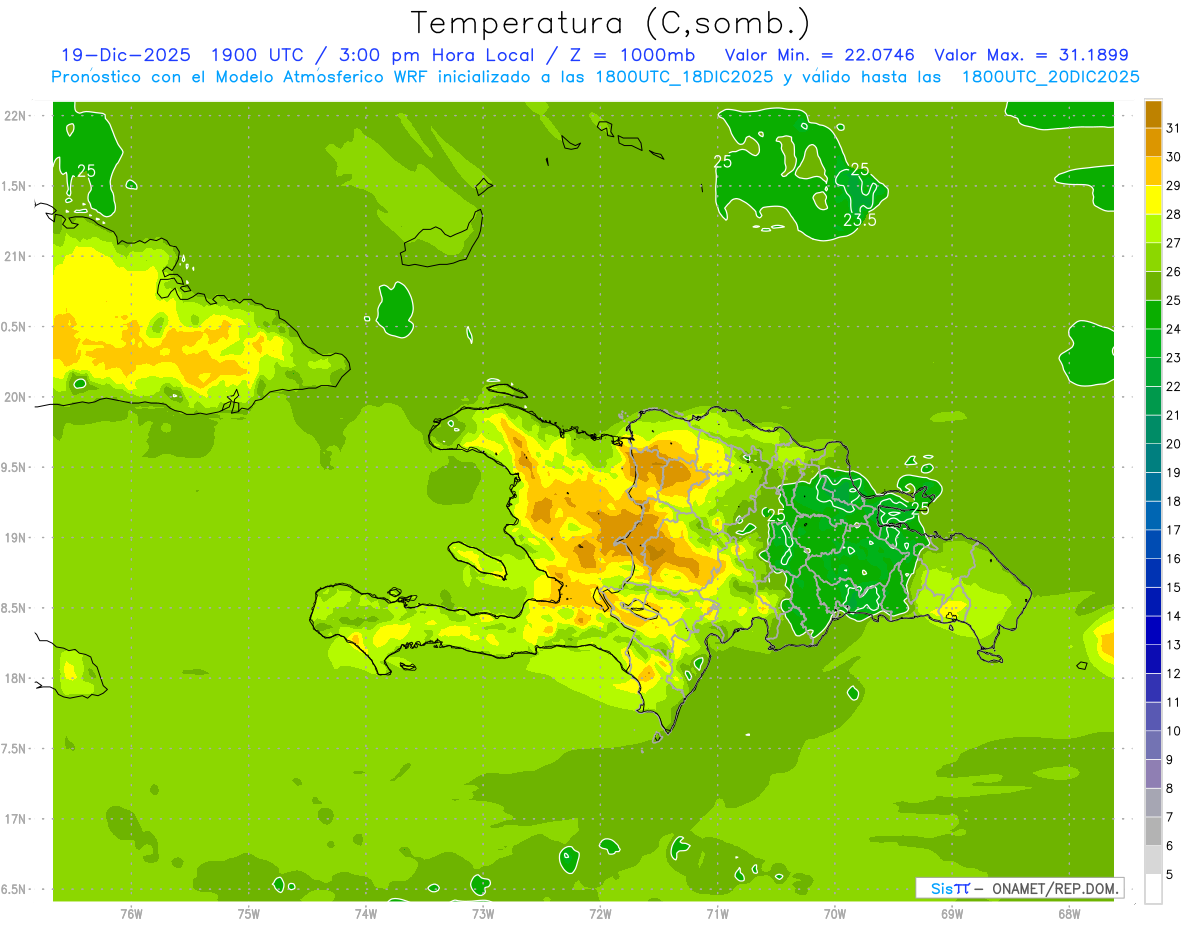Screen dimensions: 1200x927
Task: Click the "23.5" contour label
Action: pos(860,220)
